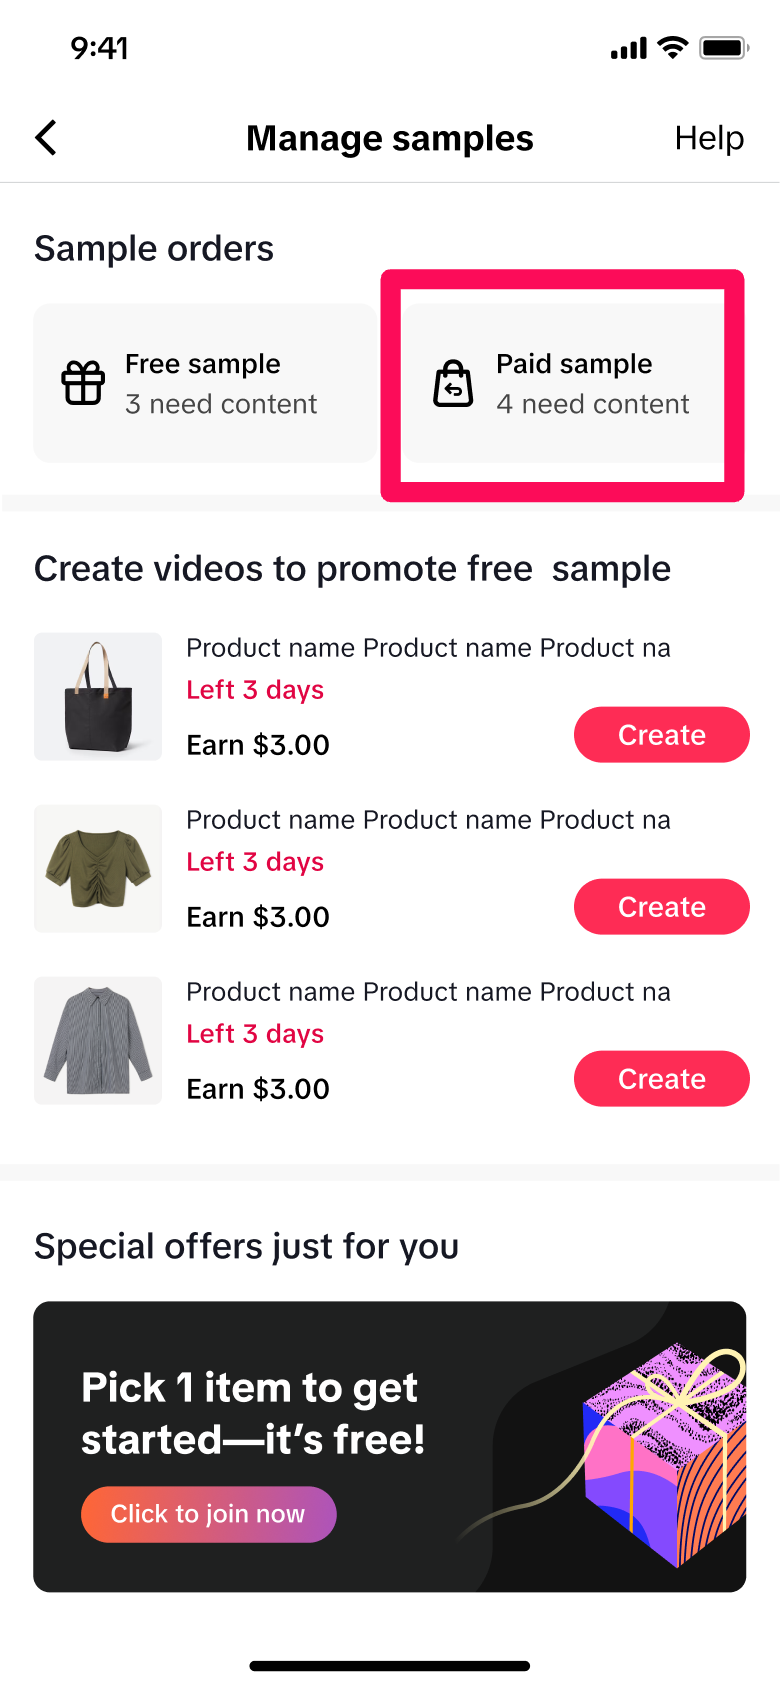Create video for the striped shirt

[x=662, y=1079]
